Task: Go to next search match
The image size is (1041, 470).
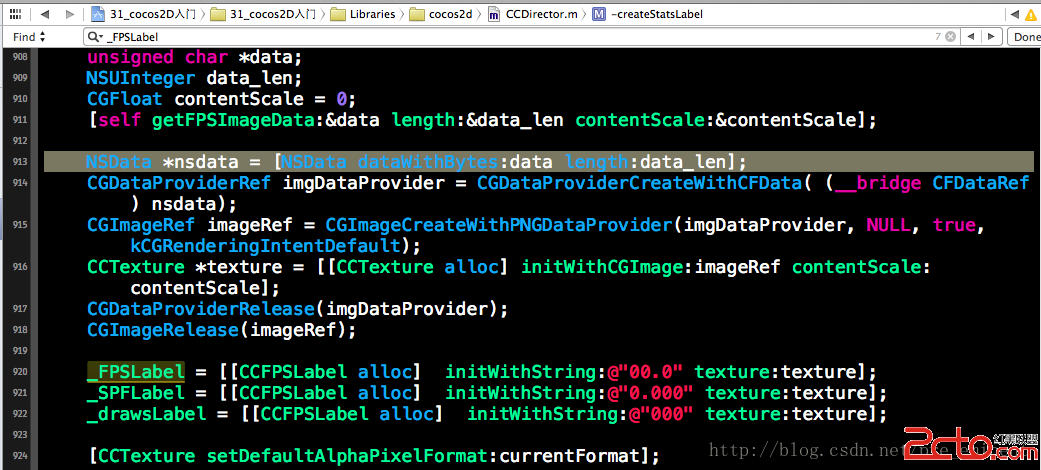Action: click(x=990, y=37)
